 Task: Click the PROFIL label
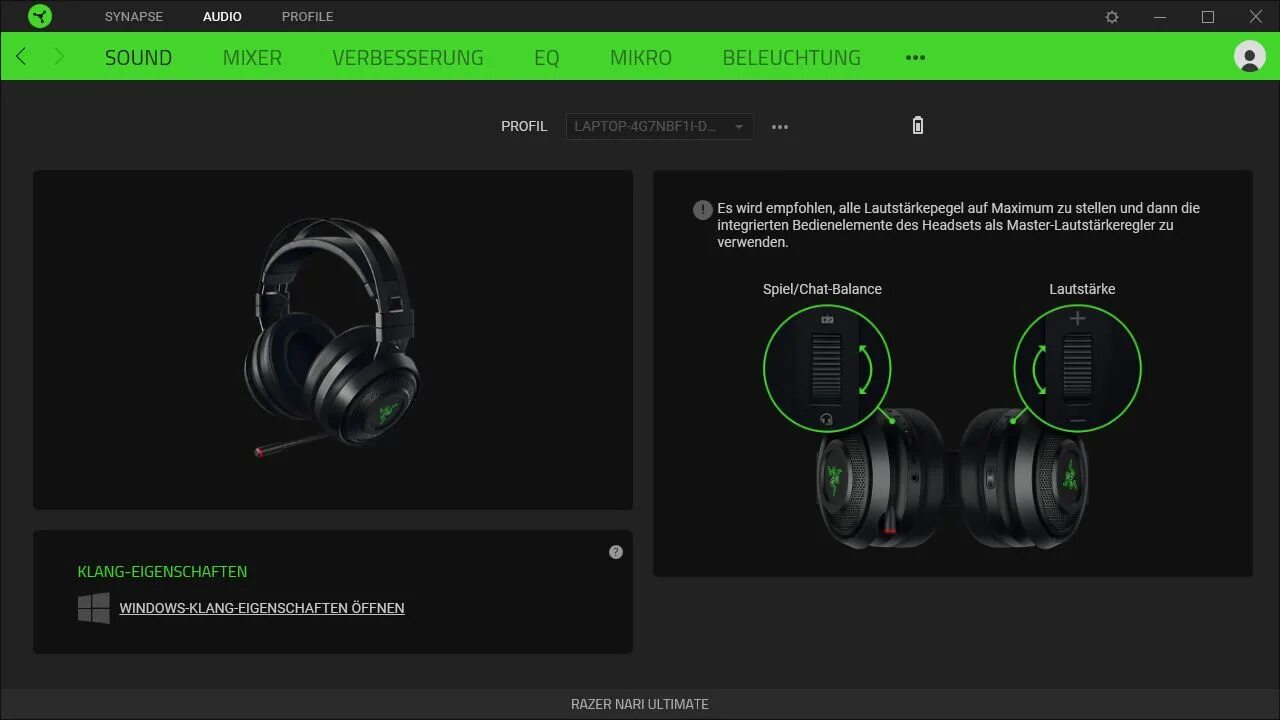click(524, 127)
